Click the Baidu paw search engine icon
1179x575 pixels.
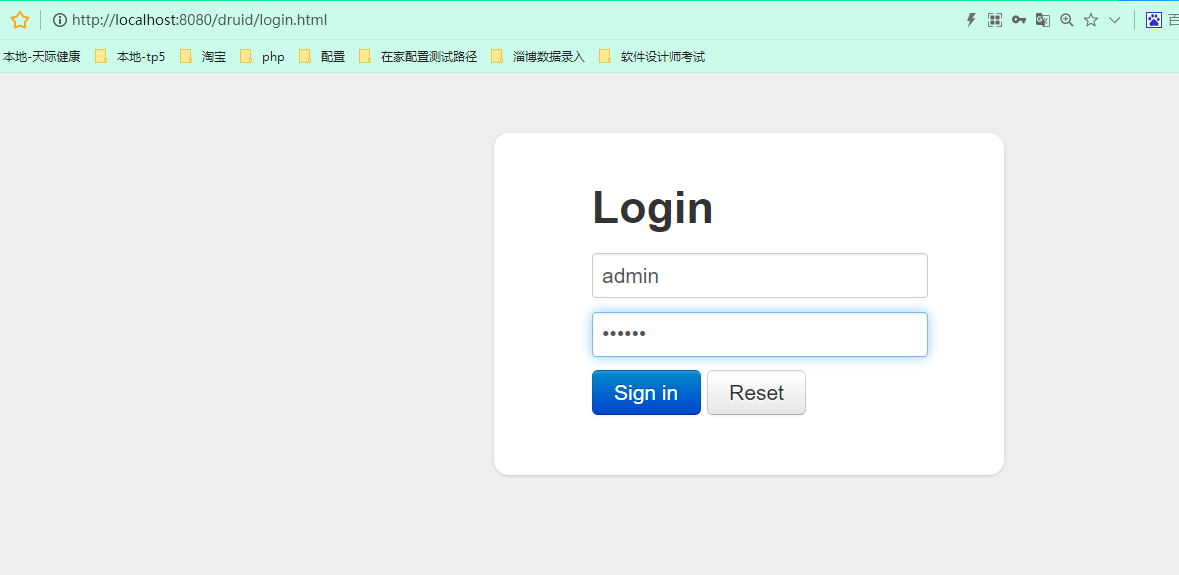pos(1153,20)
